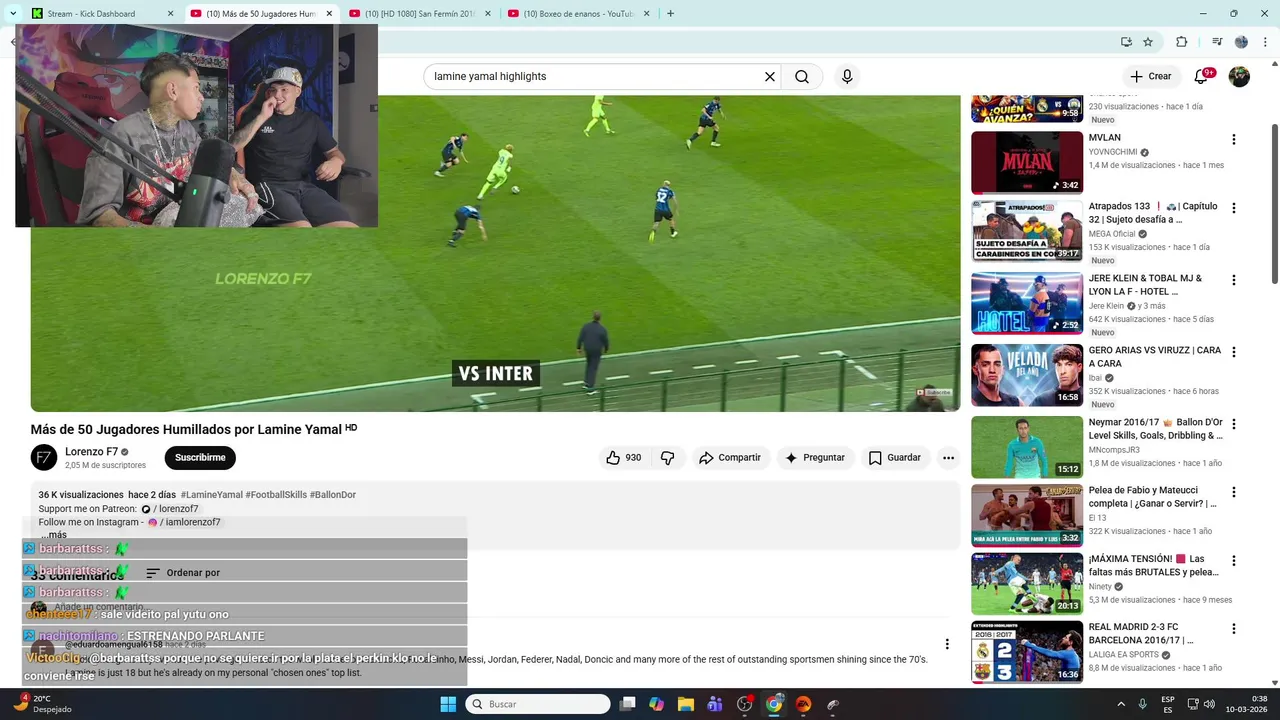This screenshot has height=720, width=1280.
Task: Open options for GERO ARIAS VS VIRUZZ video
Action: pos(1233,352)
